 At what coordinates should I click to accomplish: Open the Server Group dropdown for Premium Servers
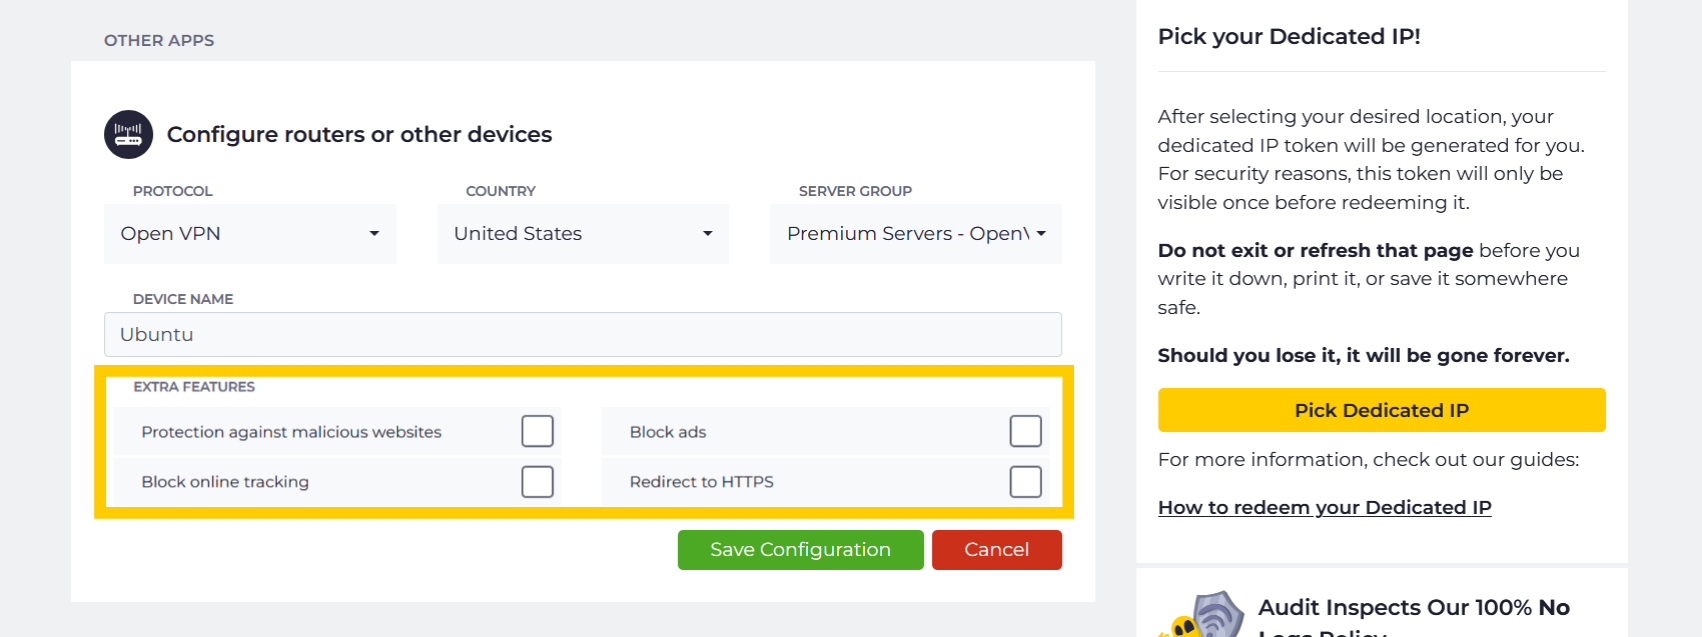pos(916,234)
